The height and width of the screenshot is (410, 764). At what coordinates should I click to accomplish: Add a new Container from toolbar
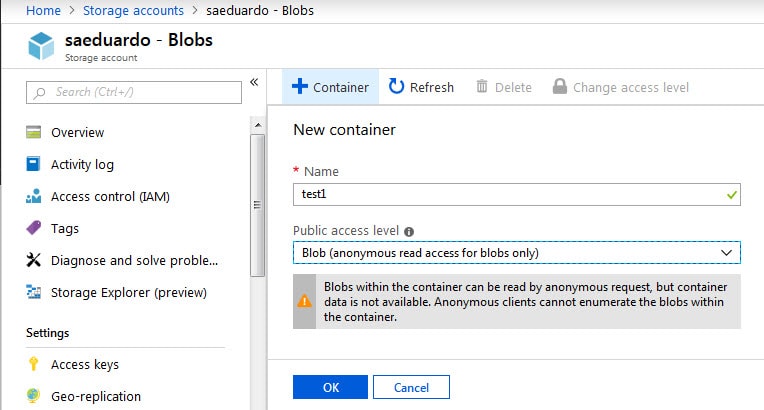330,87
